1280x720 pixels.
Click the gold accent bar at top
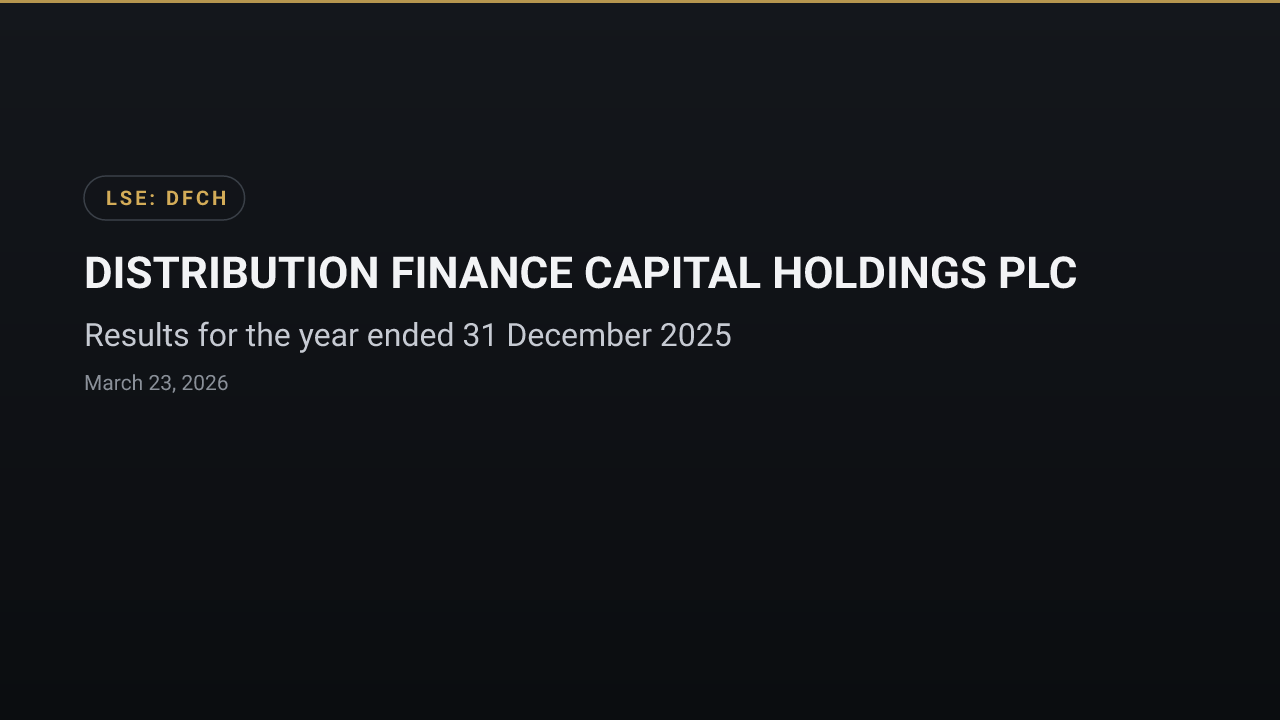[x=640, y=1]
